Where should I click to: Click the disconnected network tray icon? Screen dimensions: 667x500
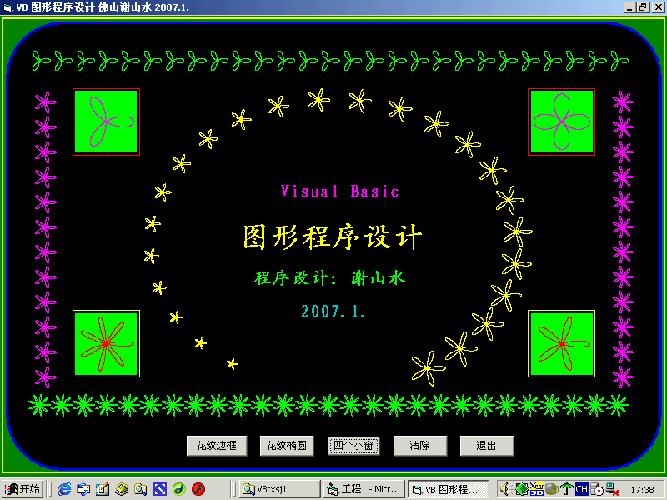click(612, 489)
